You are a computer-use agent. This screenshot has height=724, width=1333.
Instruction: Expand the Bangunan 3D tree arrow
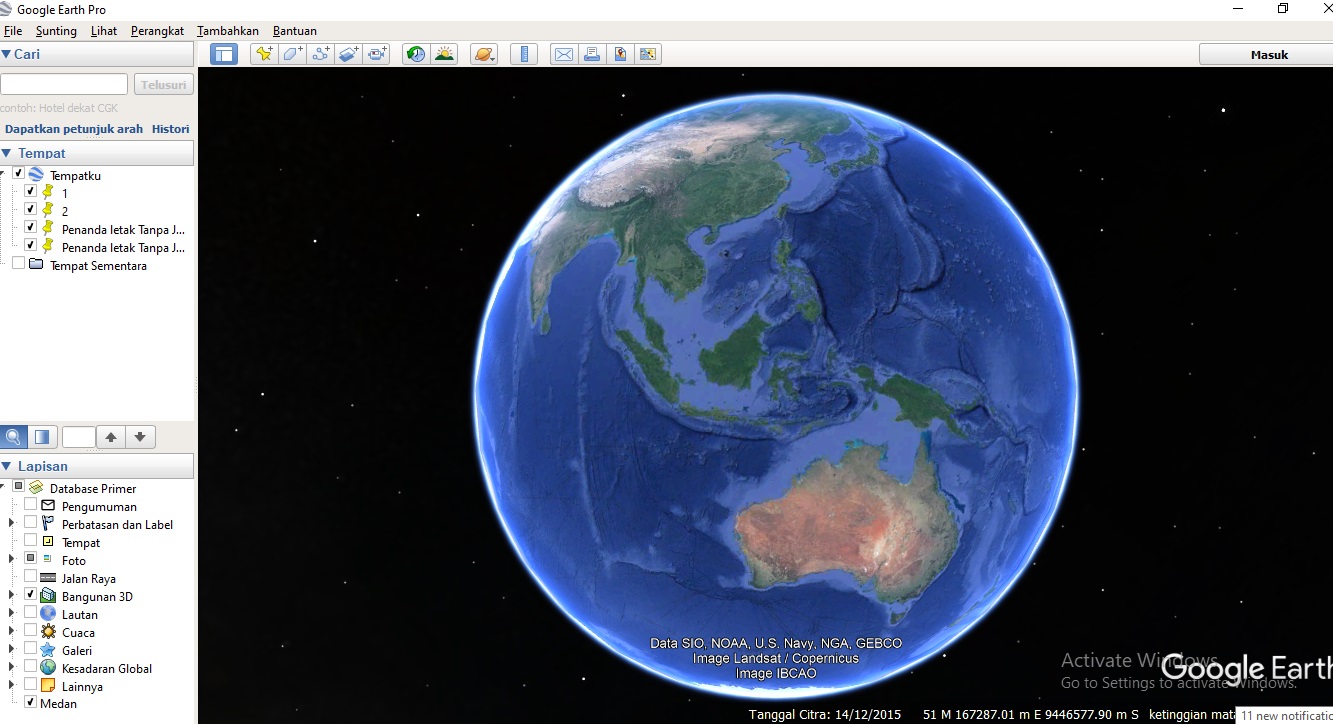click(x=12, y=595)
